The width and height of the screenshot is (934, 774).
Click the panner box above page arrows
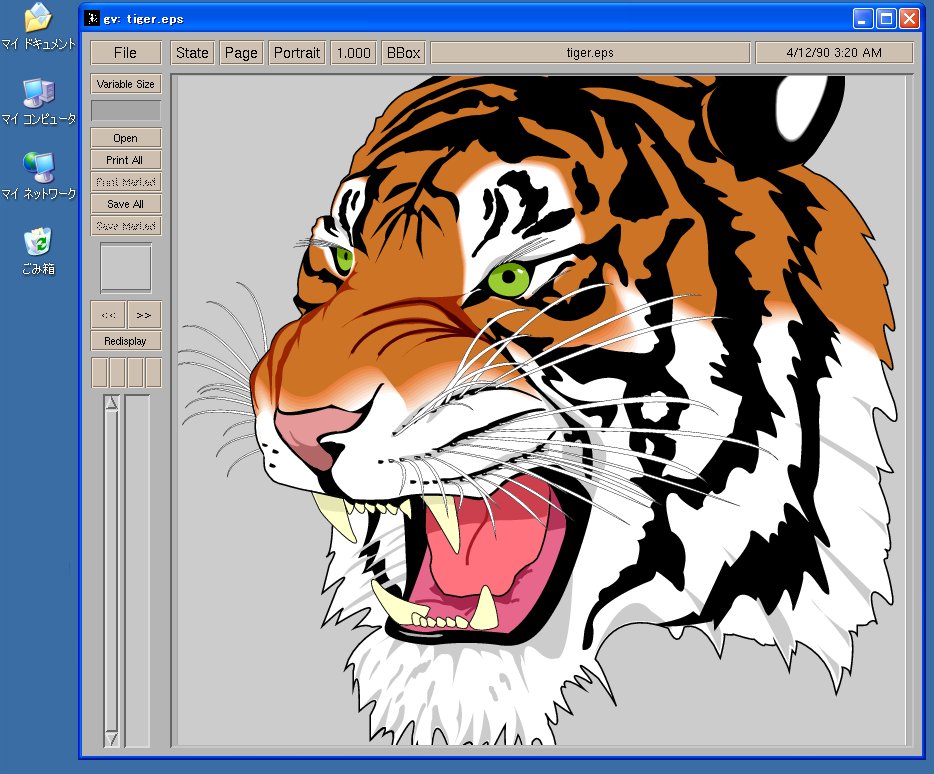click(126, 268)
